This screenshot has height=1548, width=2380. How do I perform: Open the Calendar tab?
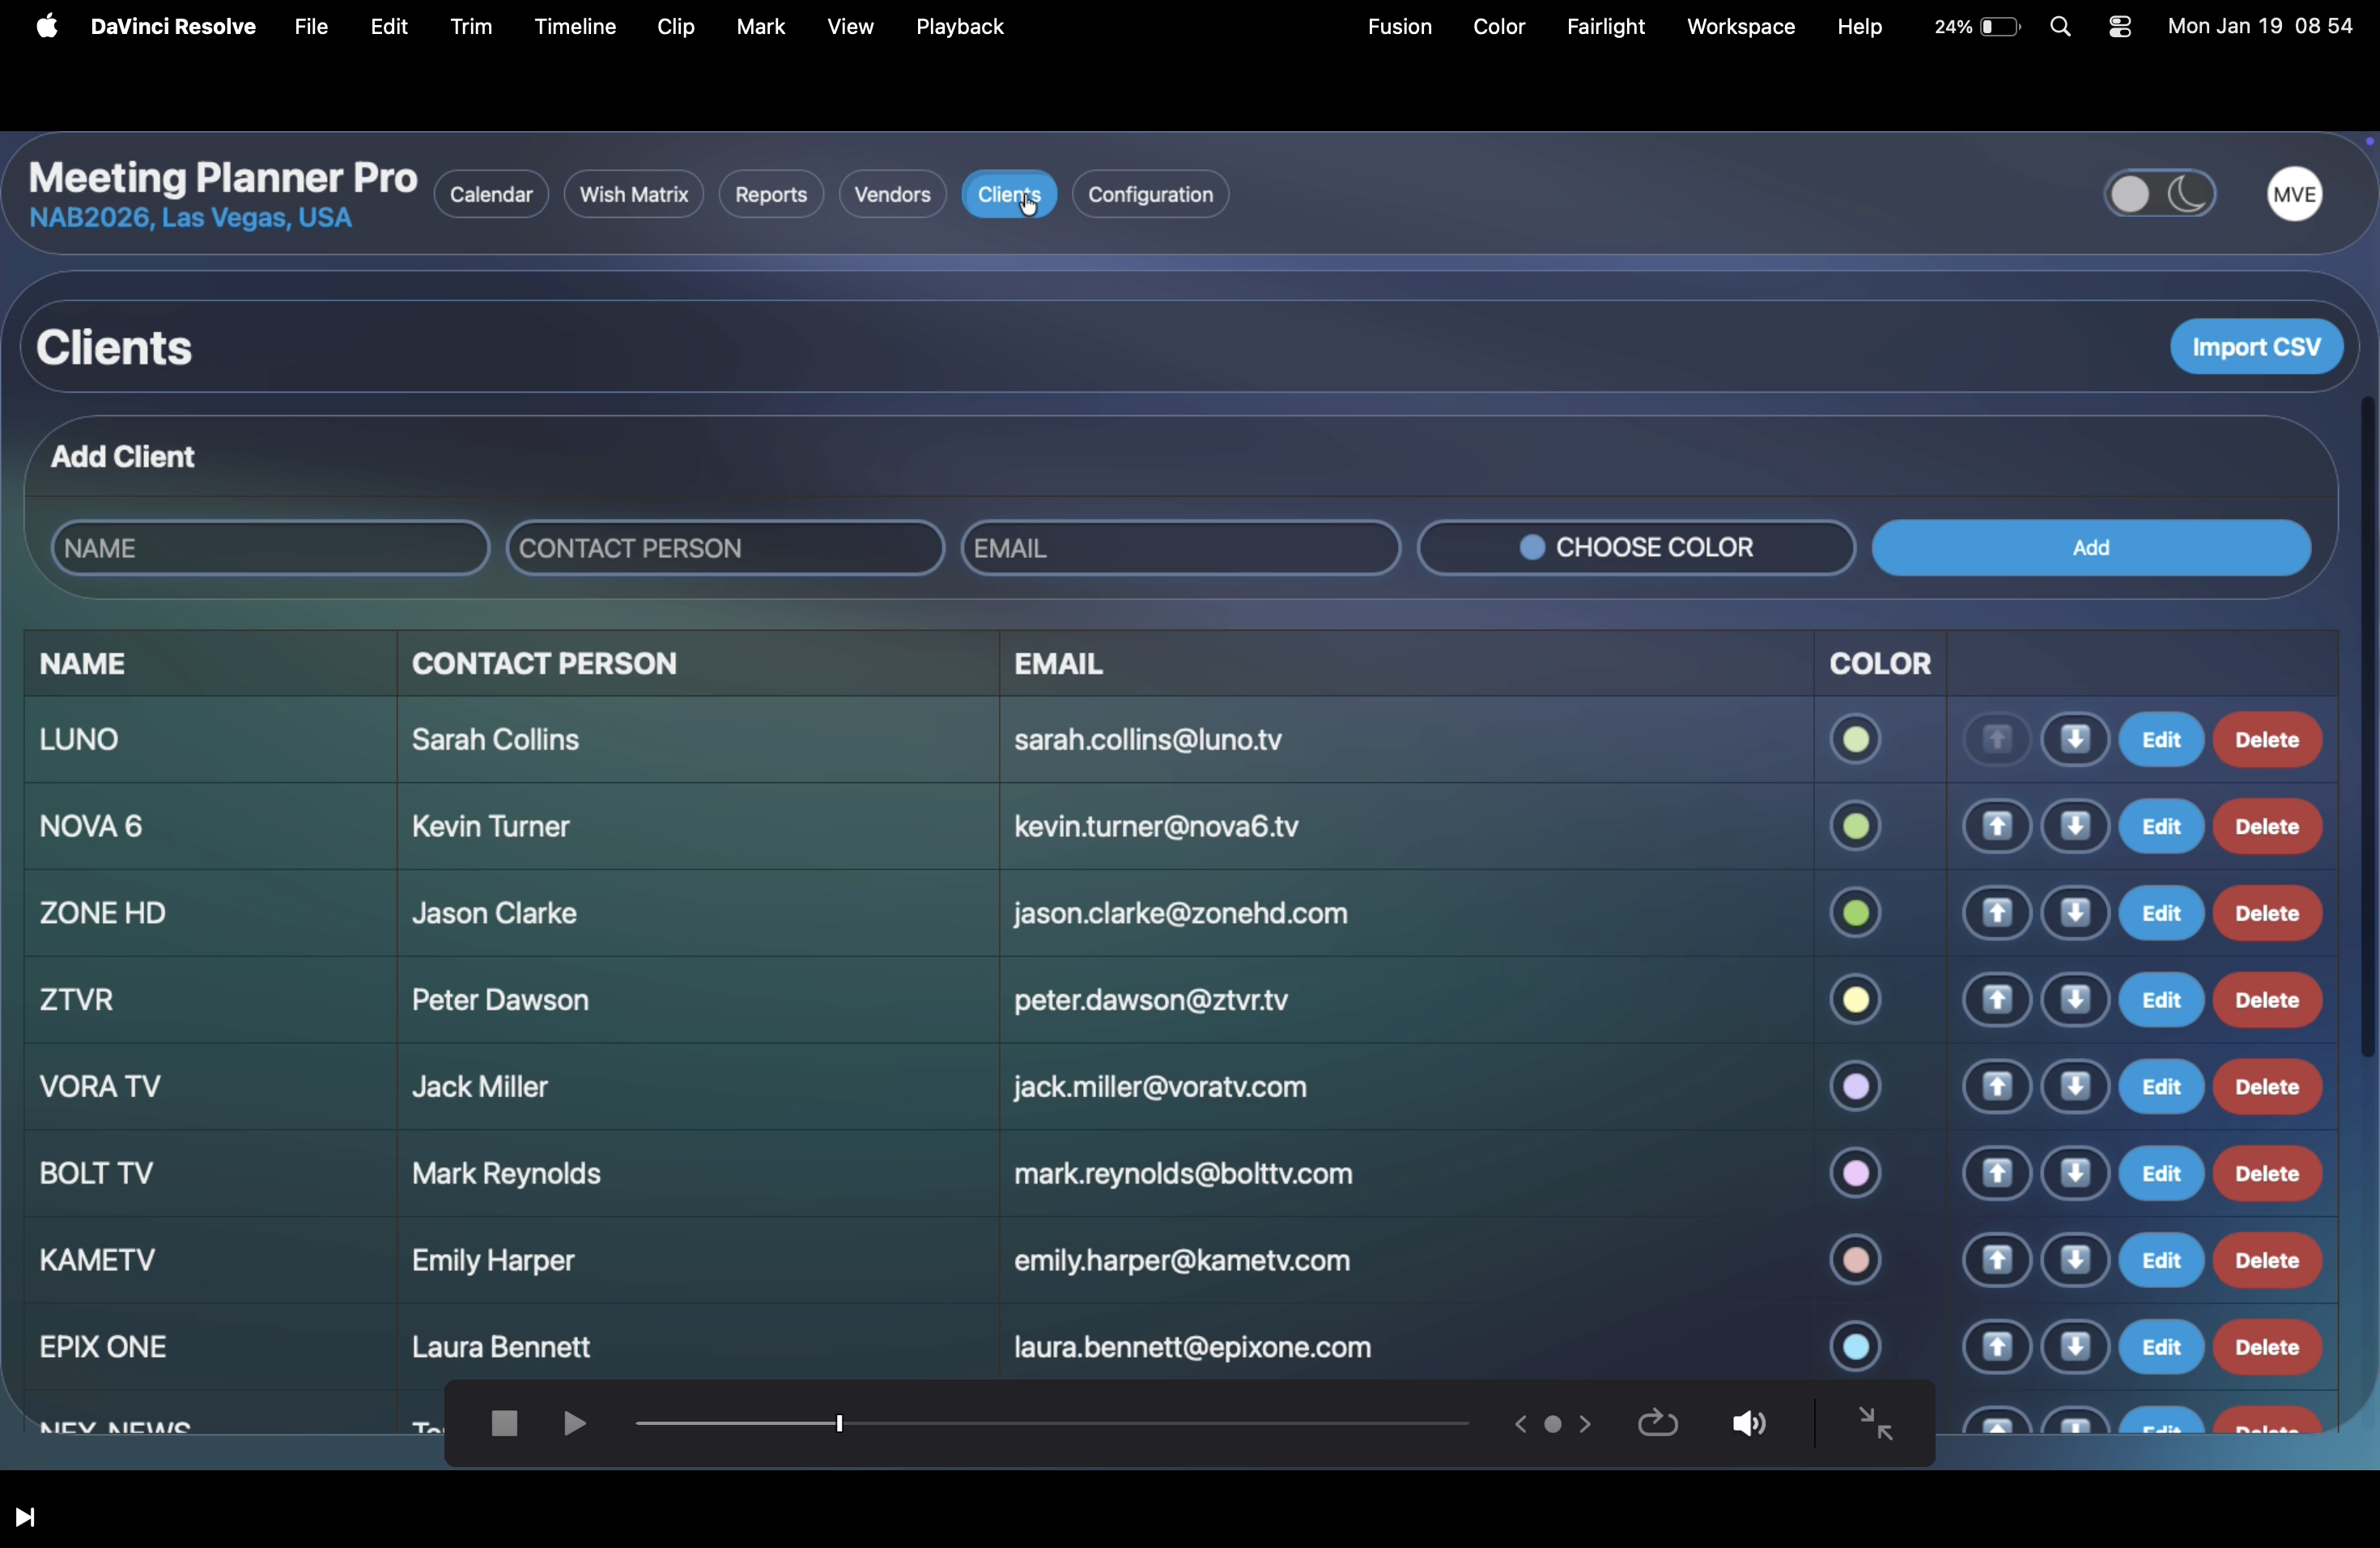pos(491,194)
